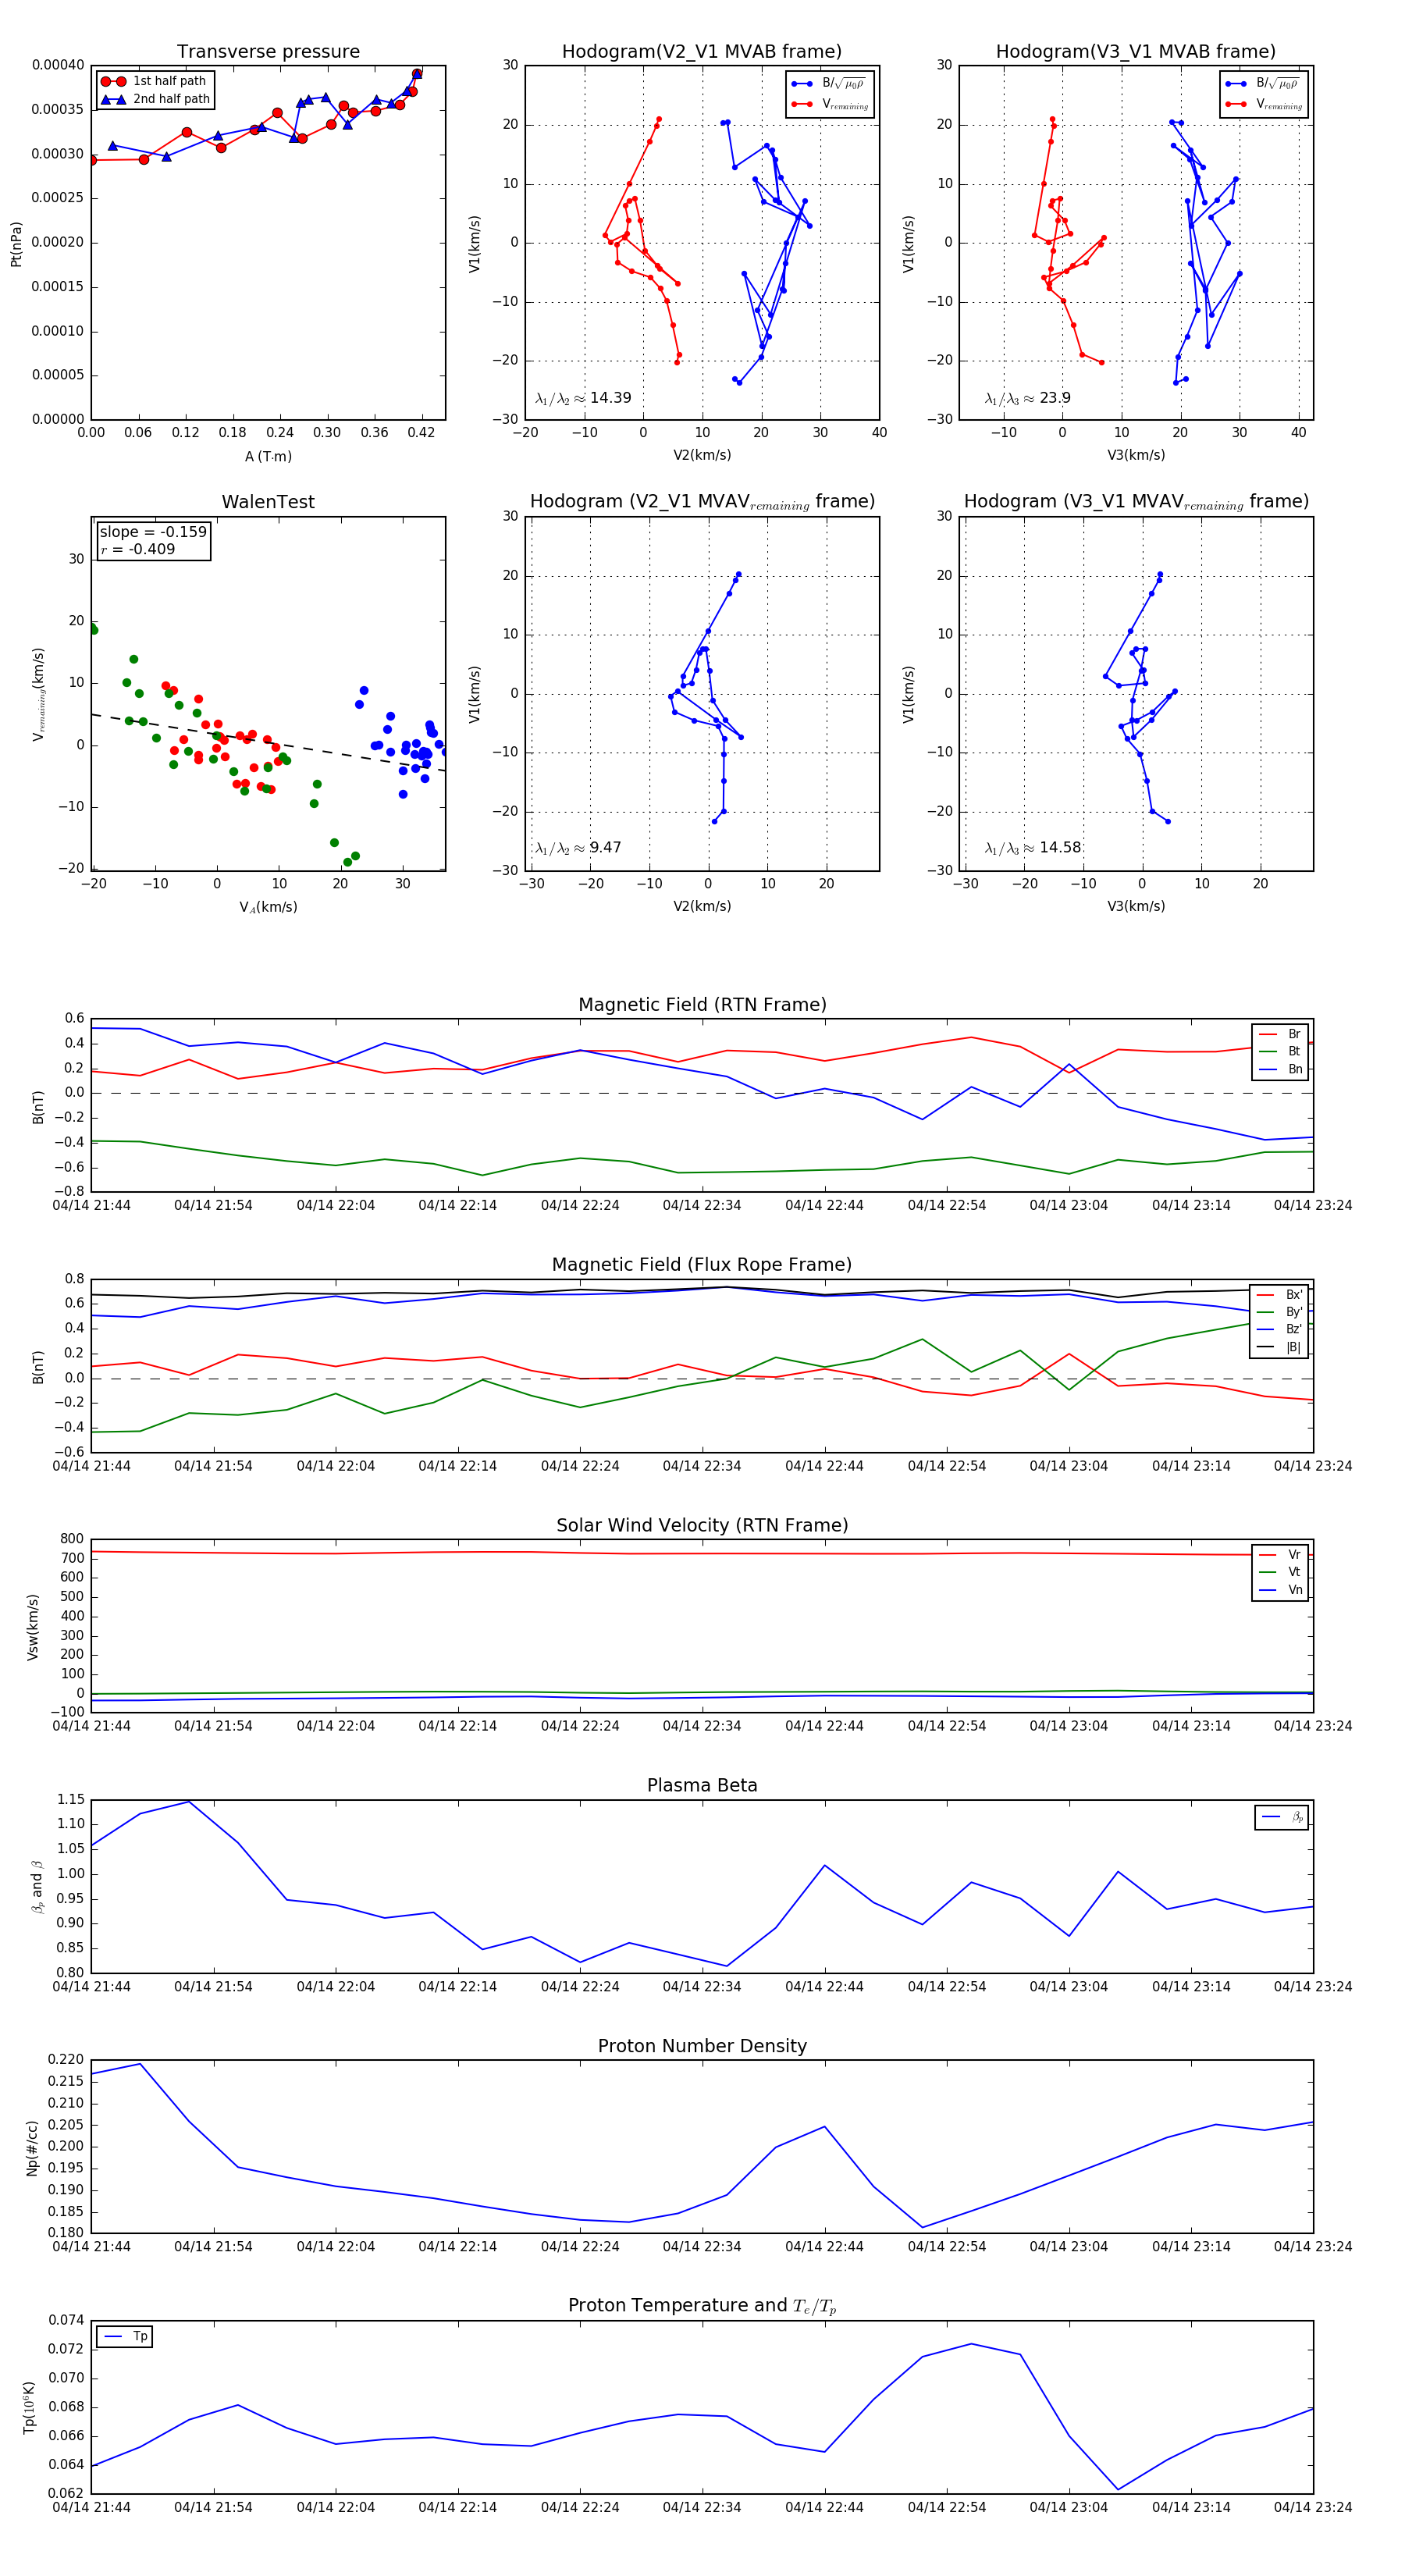Click the 'Np(#/cc)' y-axis label
1405x2576 pixels.
click(32, 2148)
